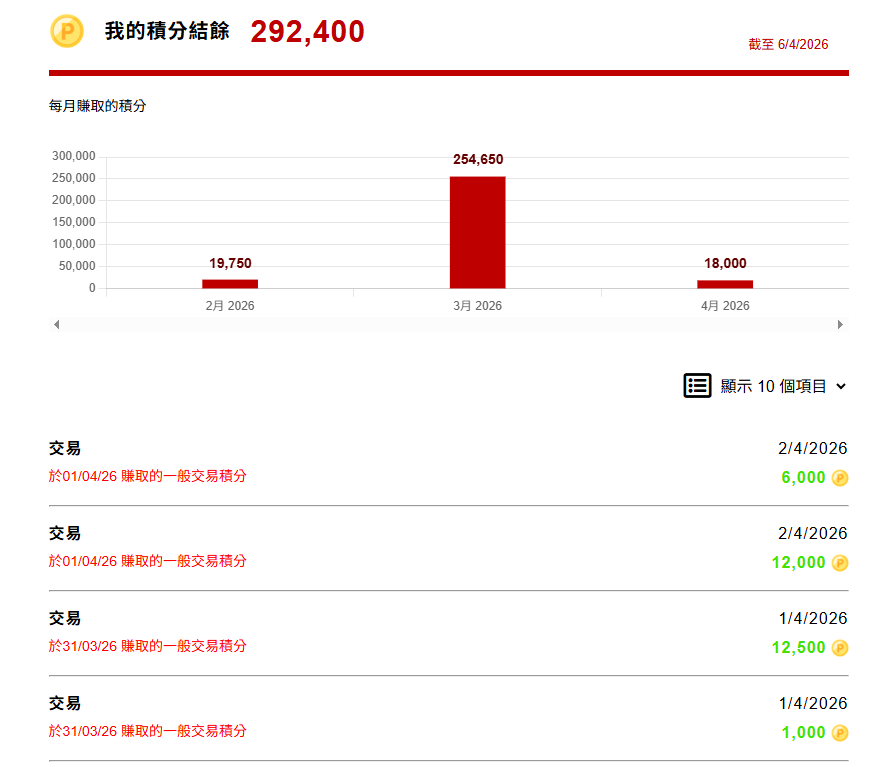Screen dimensions: 876x767
Task: Click the 於01/04/26 description for 6,000 points
Action: coord(147,477)
